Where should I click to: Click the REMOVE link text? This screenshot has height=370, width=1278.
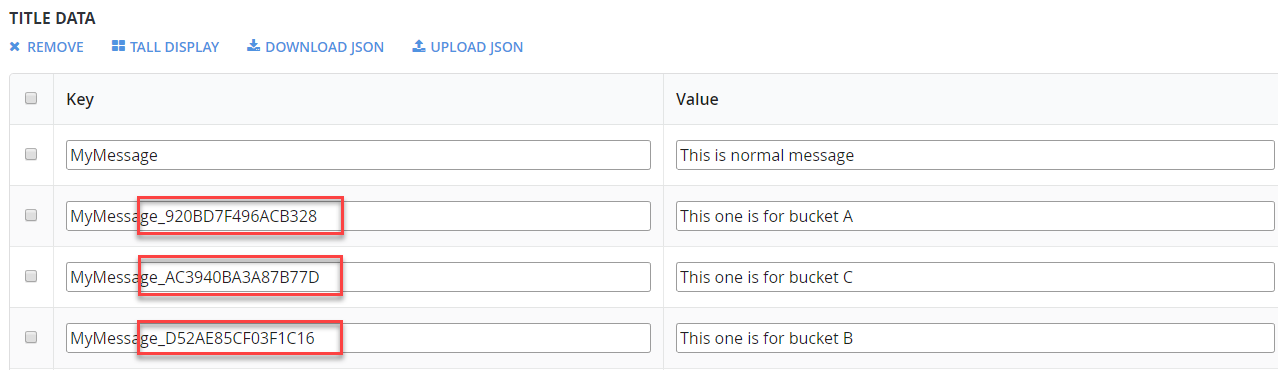[x=55, y=47]
